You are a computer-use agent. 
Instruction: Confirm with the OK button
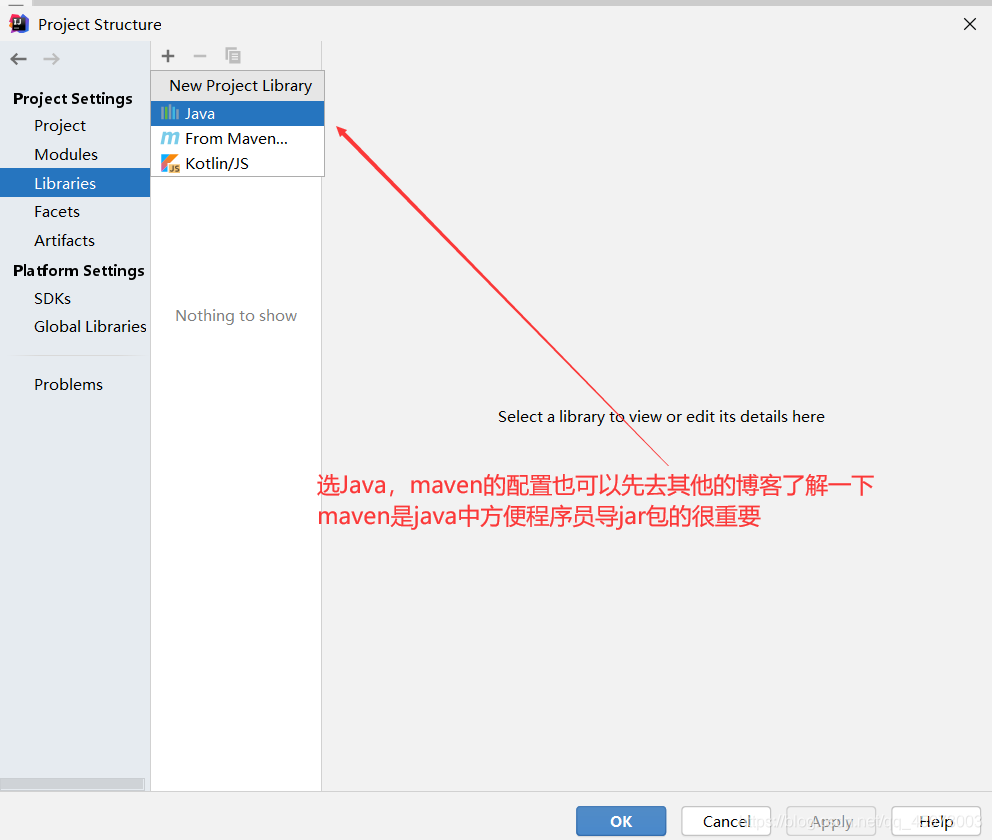pos(621,821)
